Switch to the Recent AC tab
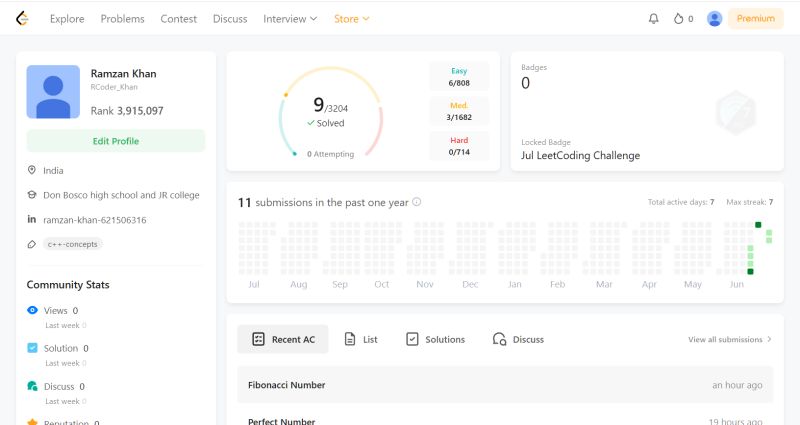 (283, 339)
